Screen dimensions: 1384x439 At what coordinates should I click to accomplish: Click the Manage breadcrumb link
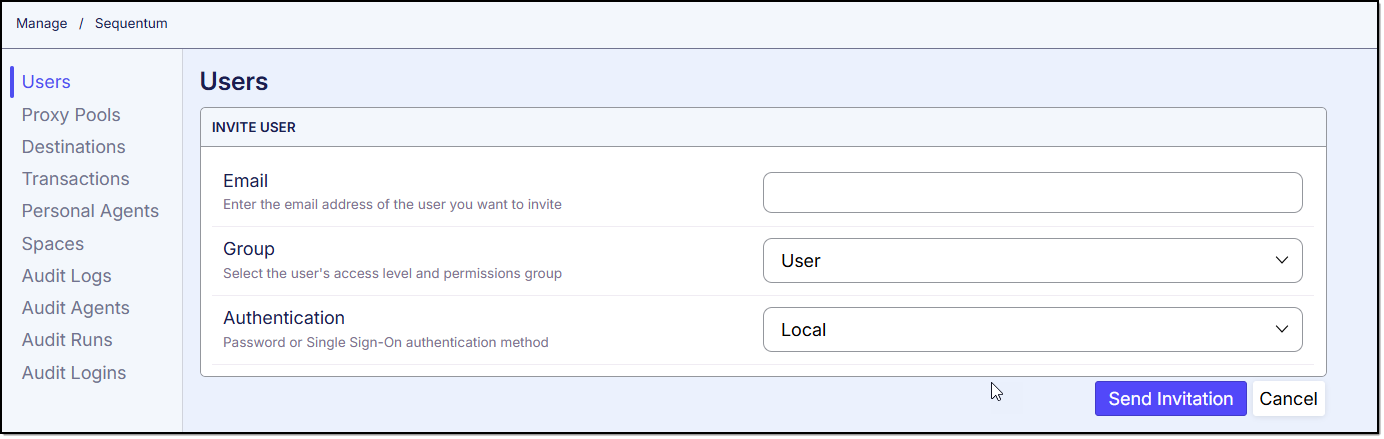[x=42, y=23]
